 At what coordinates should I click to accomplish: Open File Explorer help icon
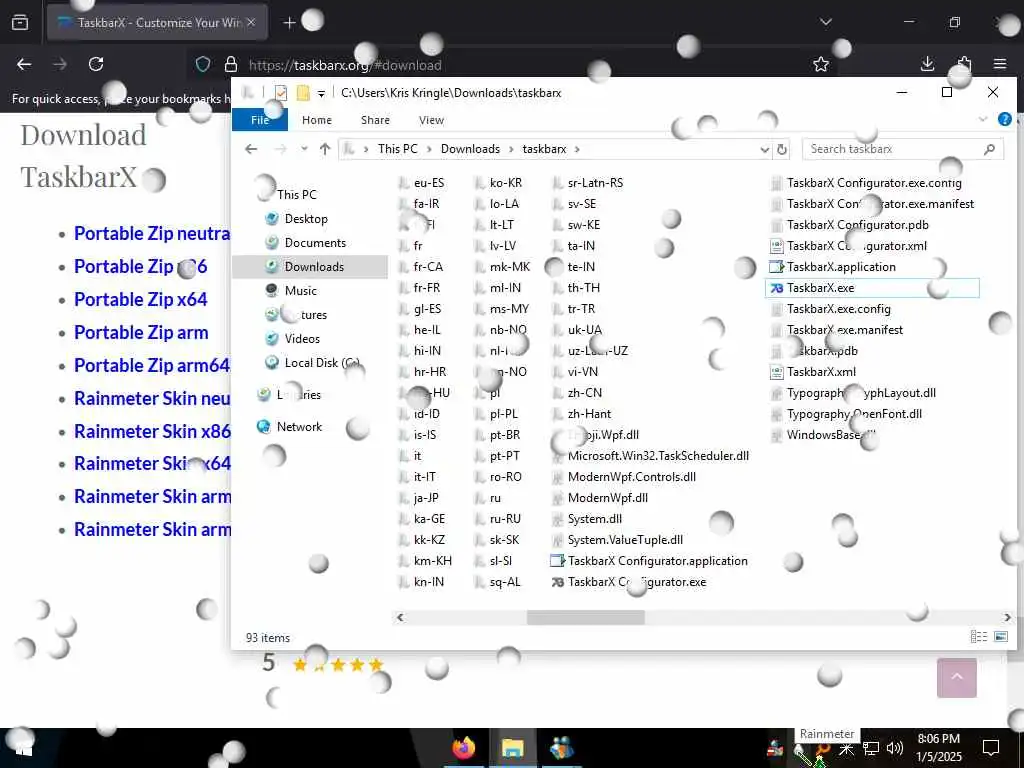click(1004, 120)
